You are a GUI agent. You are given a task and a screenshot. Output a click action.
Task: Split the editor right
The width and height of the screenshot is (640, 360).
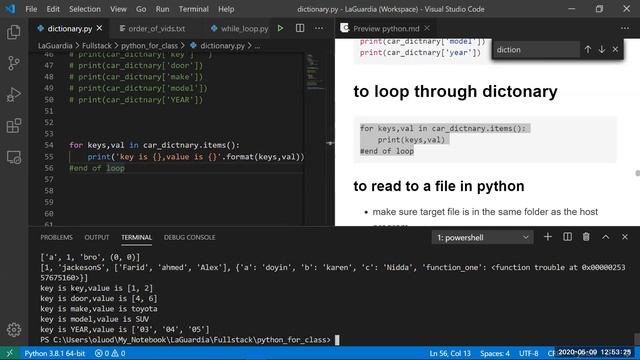point(300,28)
